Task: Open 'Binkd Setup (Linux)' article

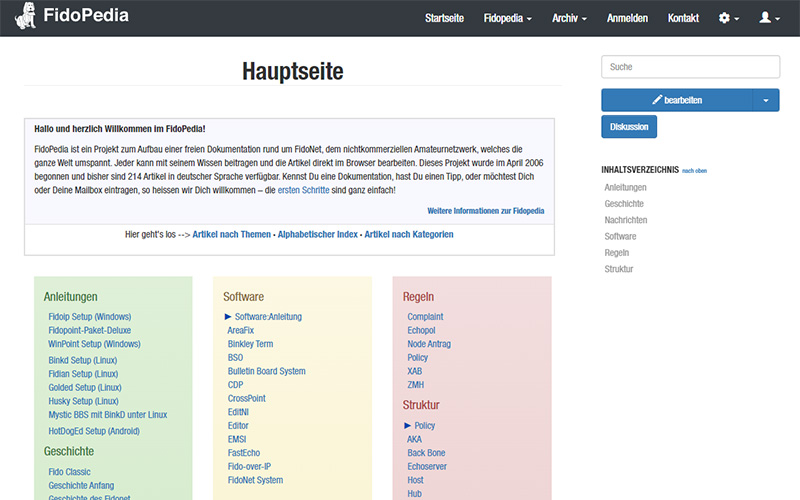Action: (83, 360)
